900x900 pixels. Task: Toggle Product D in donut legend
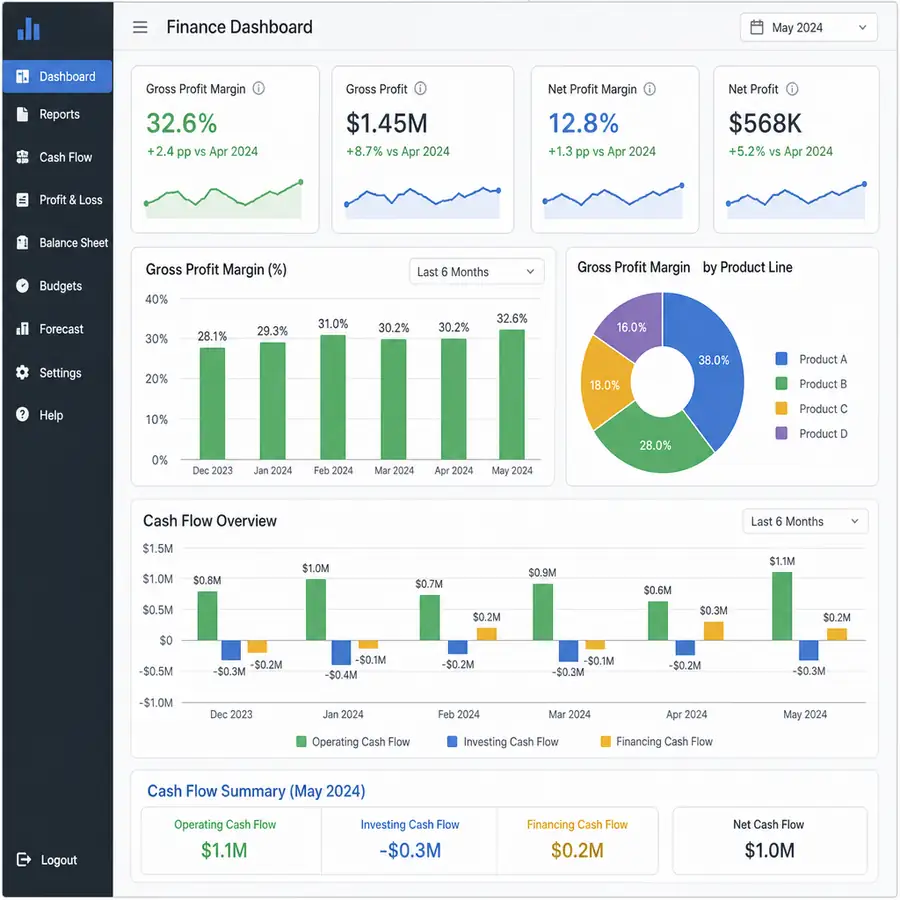pyautogui.click(x=811, y=433)
